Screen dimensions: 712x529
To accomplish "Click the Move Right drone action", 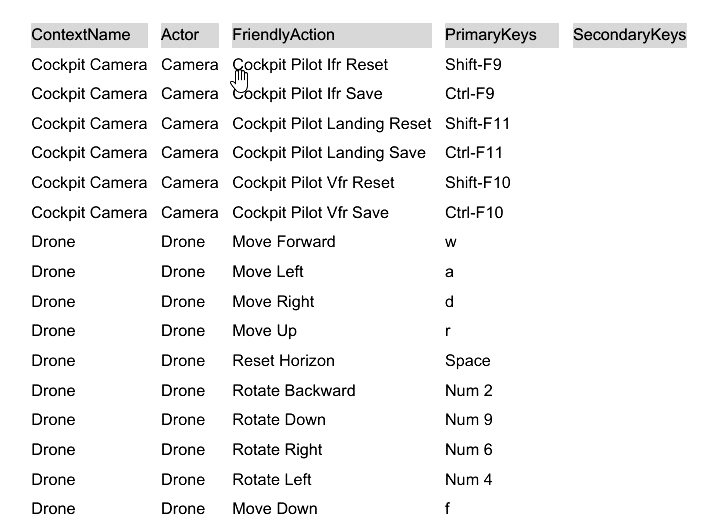I will pos(273,302).
